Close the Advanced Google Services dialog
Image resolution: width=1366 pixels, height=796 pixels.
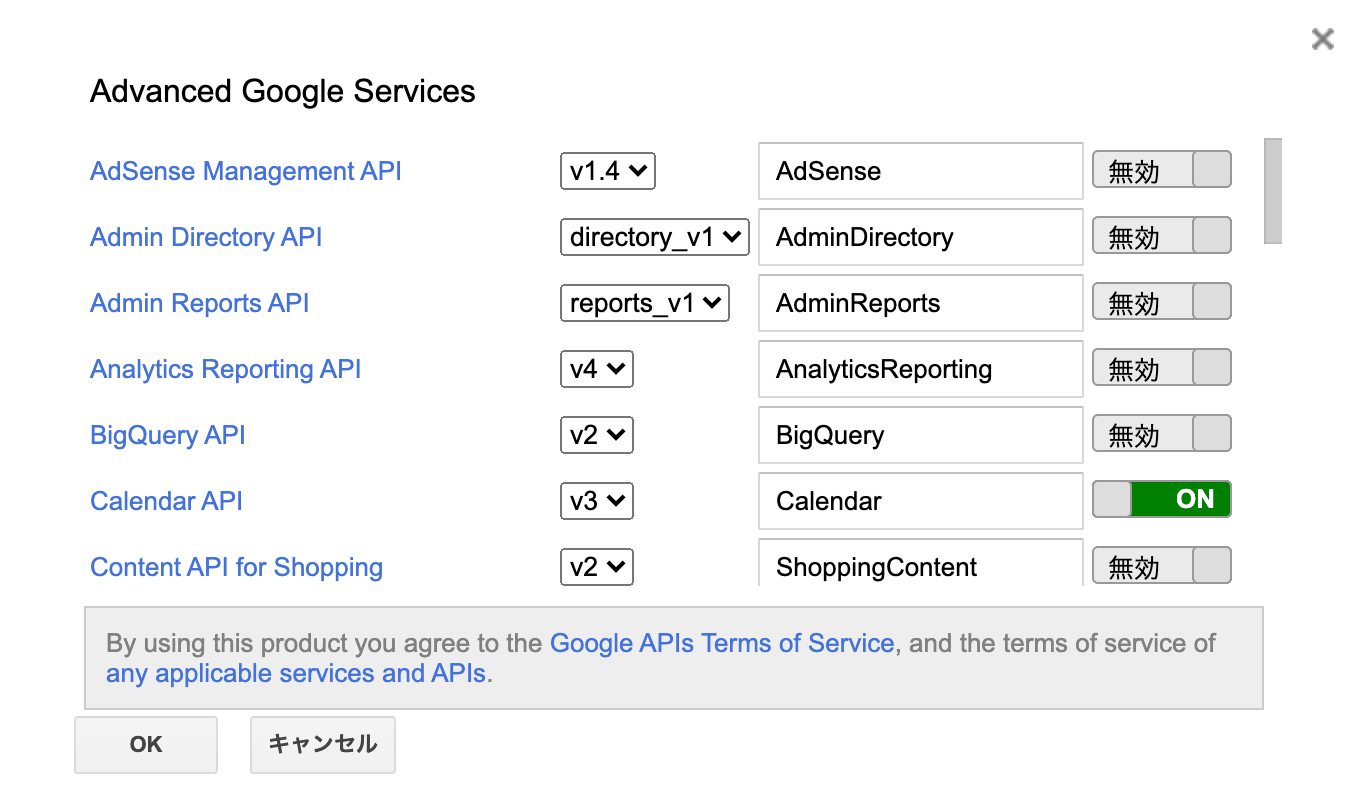pos(1322,39)
